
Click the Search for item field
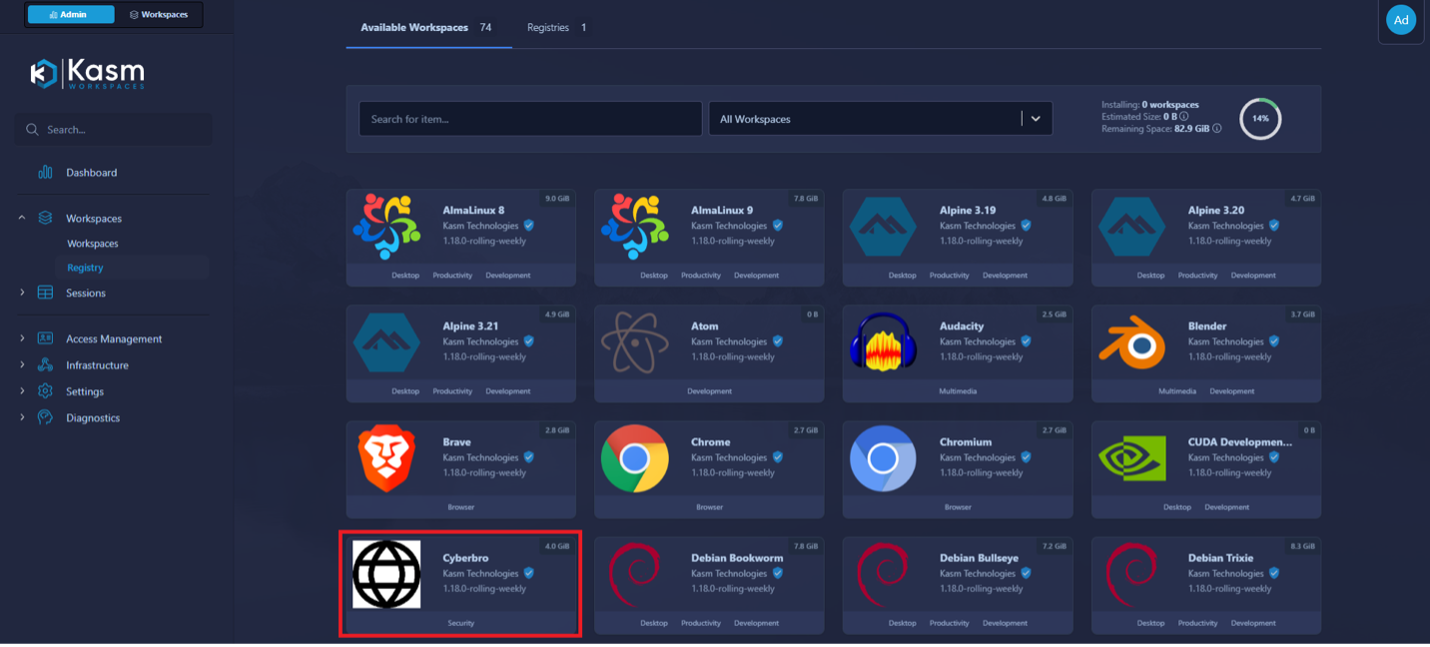pyautogui.click(x=530, y=119)
